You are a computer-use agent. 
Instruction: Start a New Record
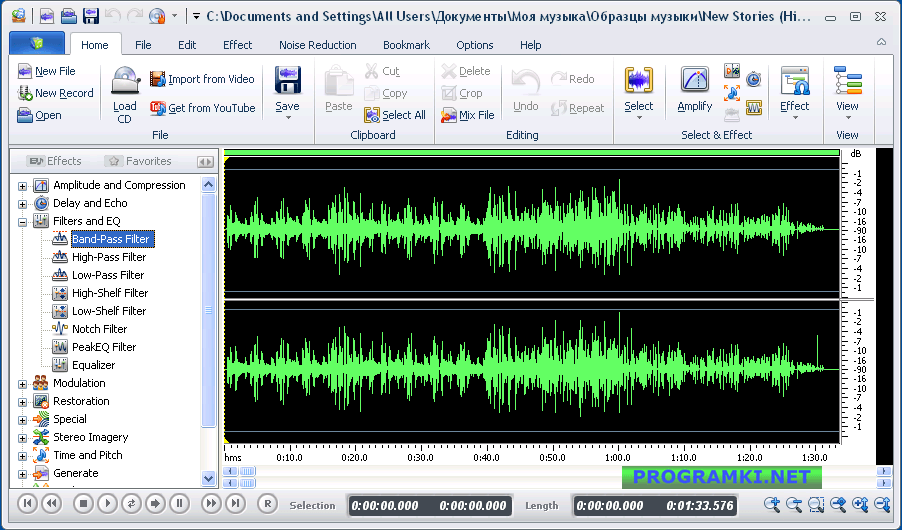(x=55, y=93)
